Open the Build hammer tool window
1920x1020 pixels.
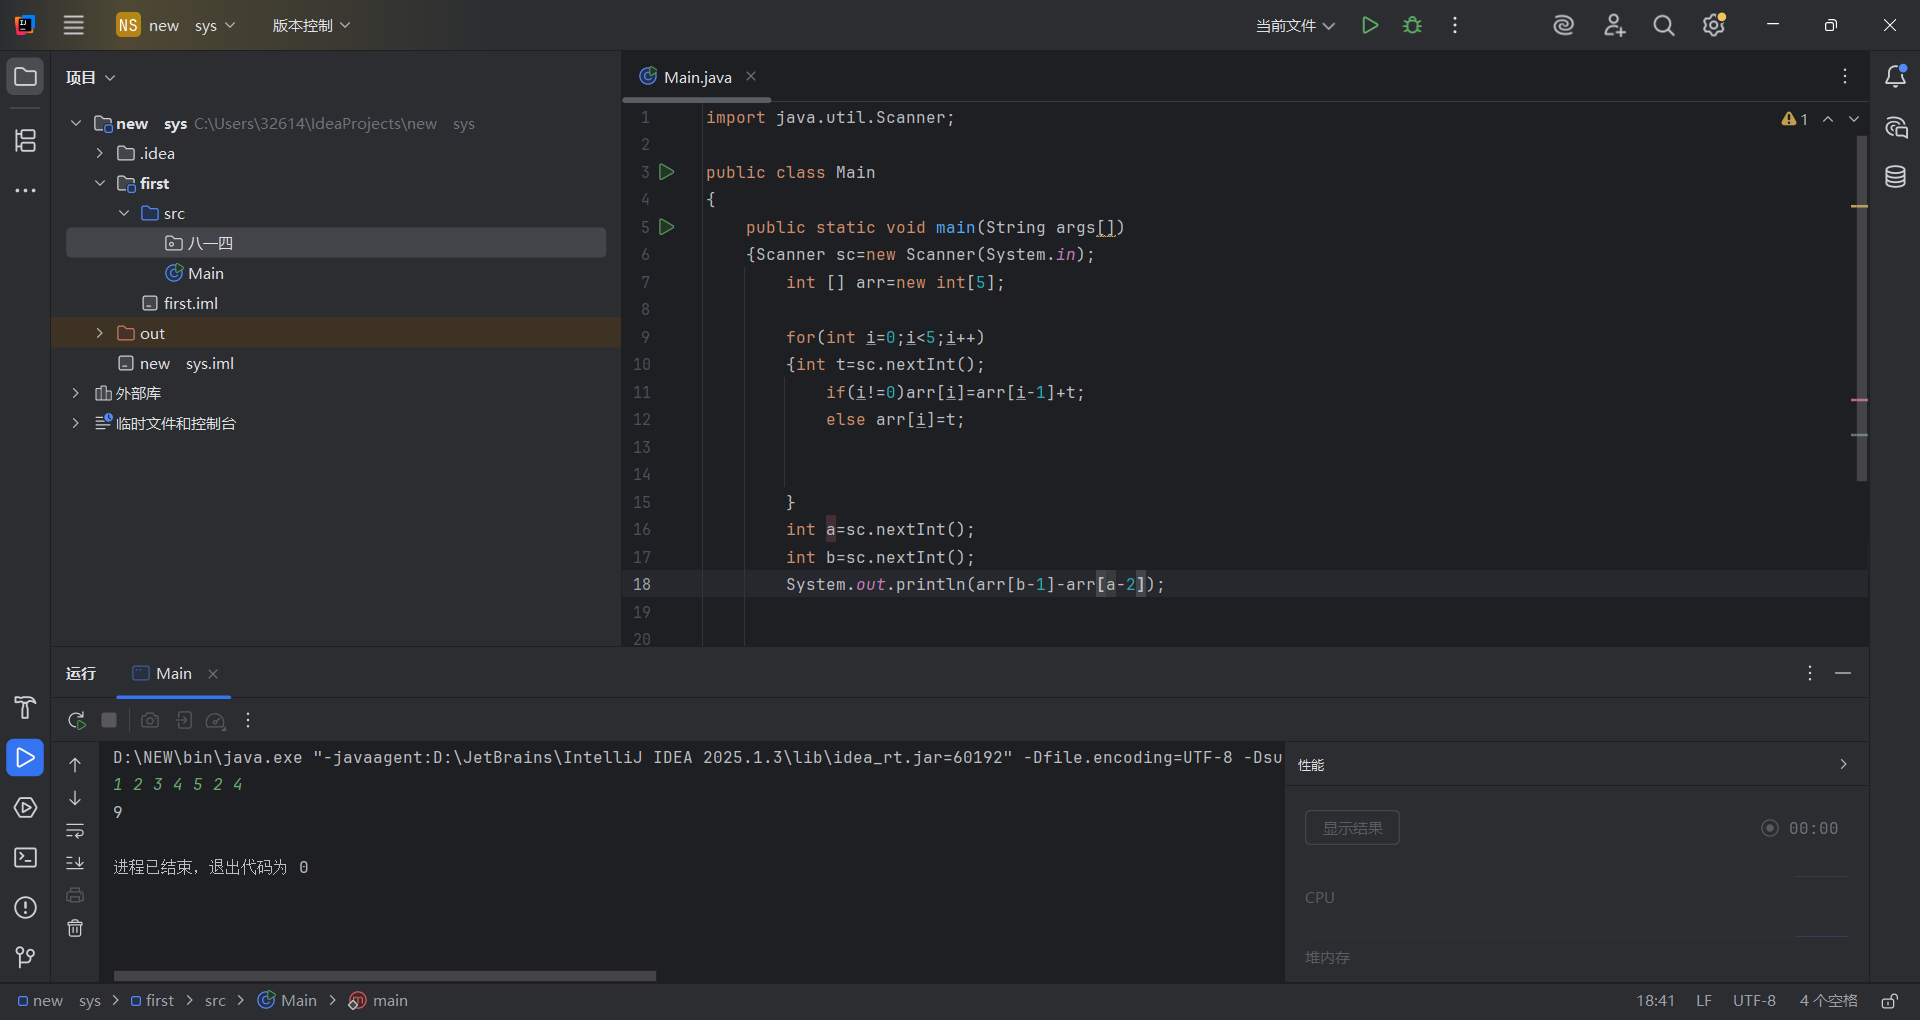point(25,708)
